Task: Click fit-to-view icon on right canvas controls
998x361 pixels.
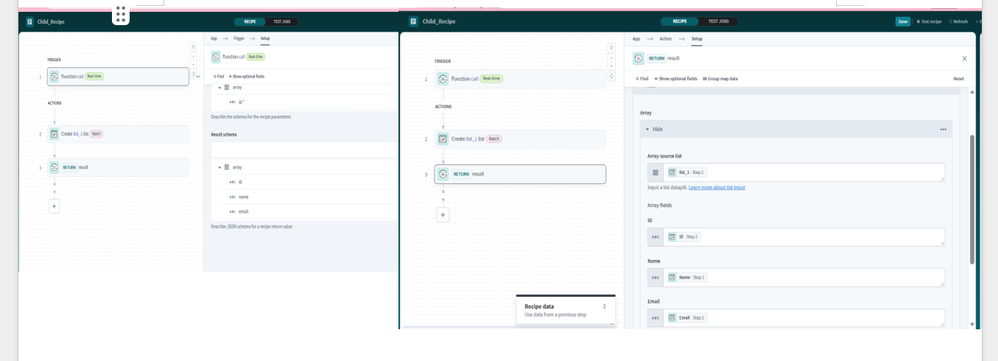Action: (611, 76)
